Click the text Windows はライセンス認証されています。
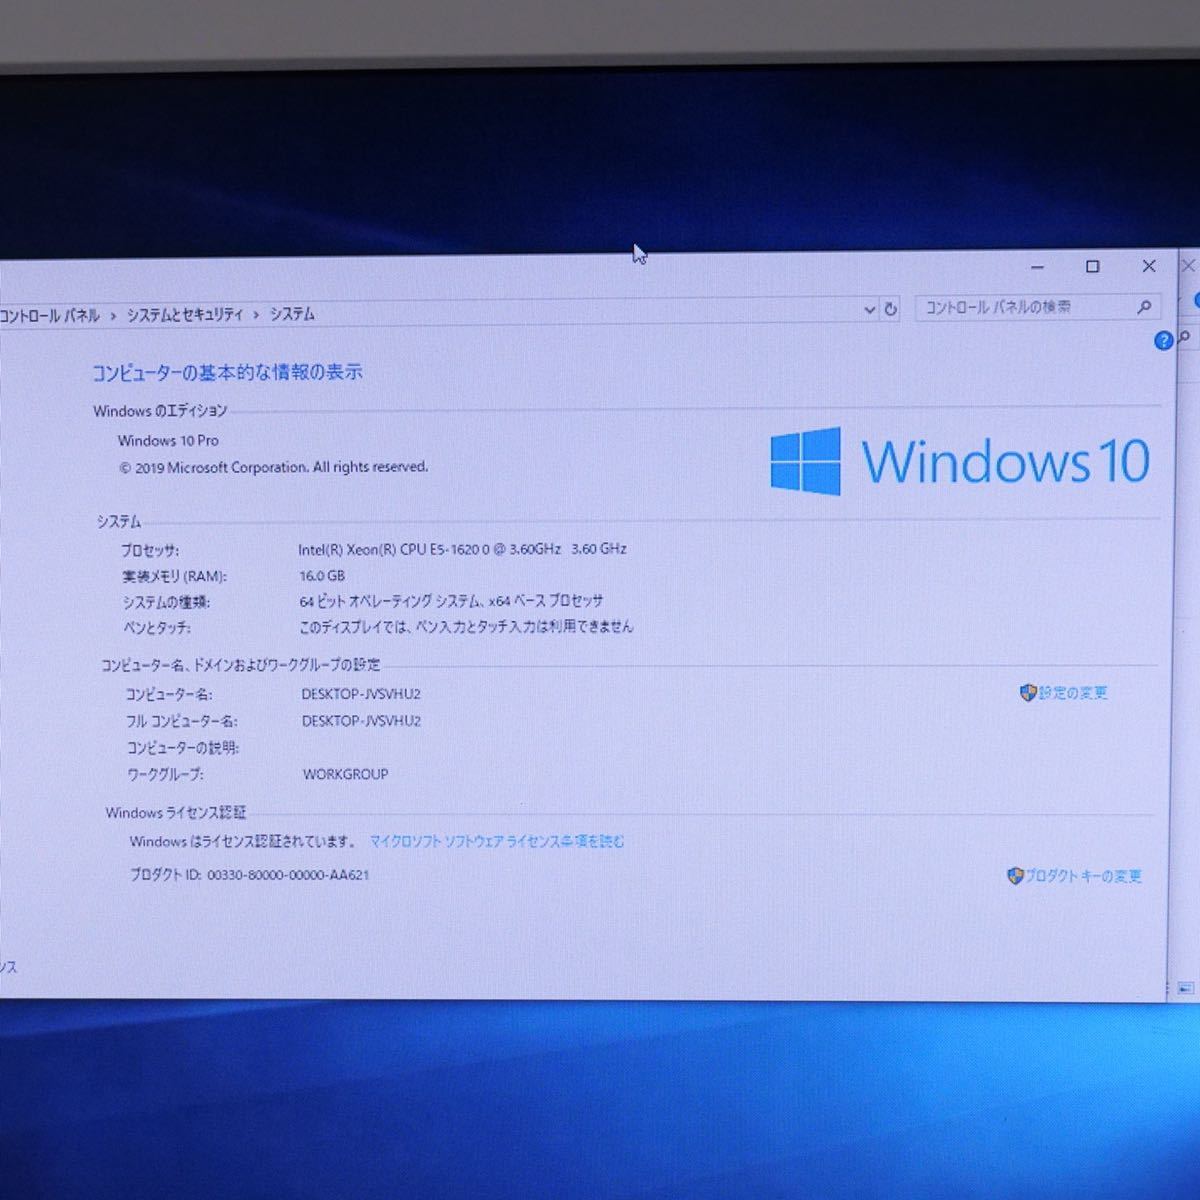This screenshot has height=1200, width=1200. click(243, 842)
